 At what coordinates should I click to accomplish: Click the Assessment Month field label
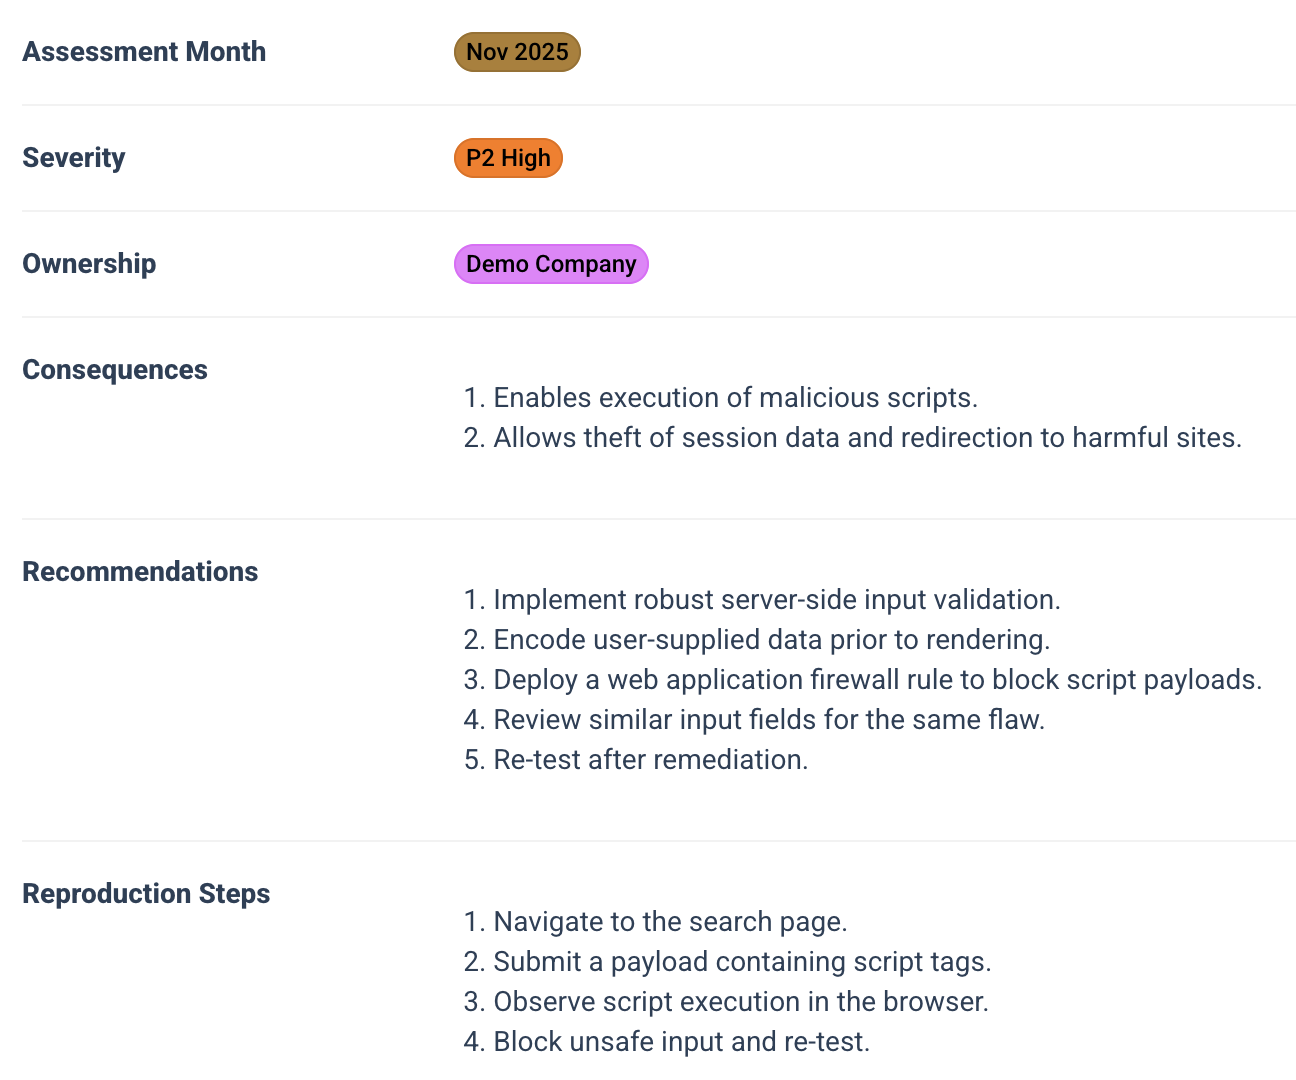144,52
